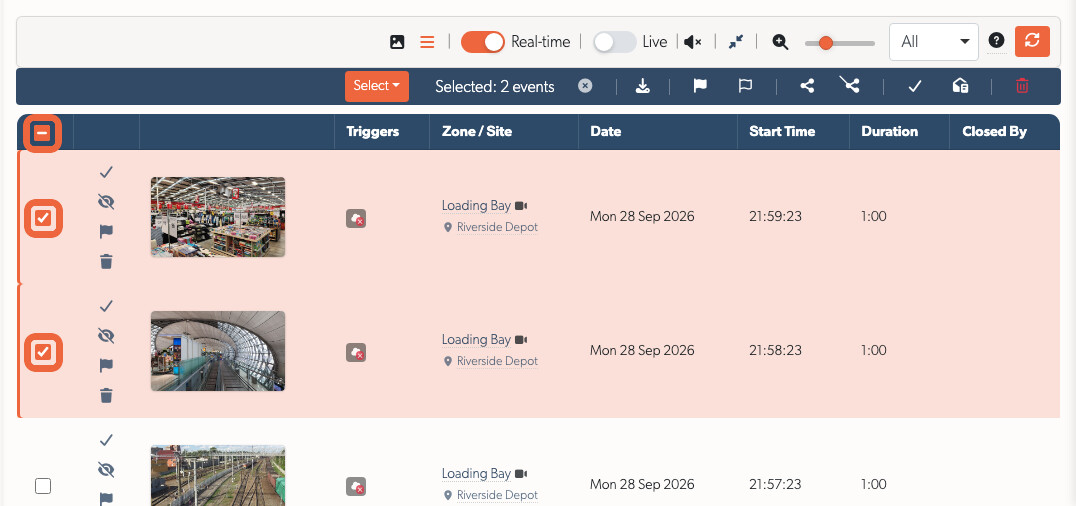The height and width of the screenshot is (506, 1076).
Task: Delete the 21:59:23 event
Action: click(x=106, y=262)
